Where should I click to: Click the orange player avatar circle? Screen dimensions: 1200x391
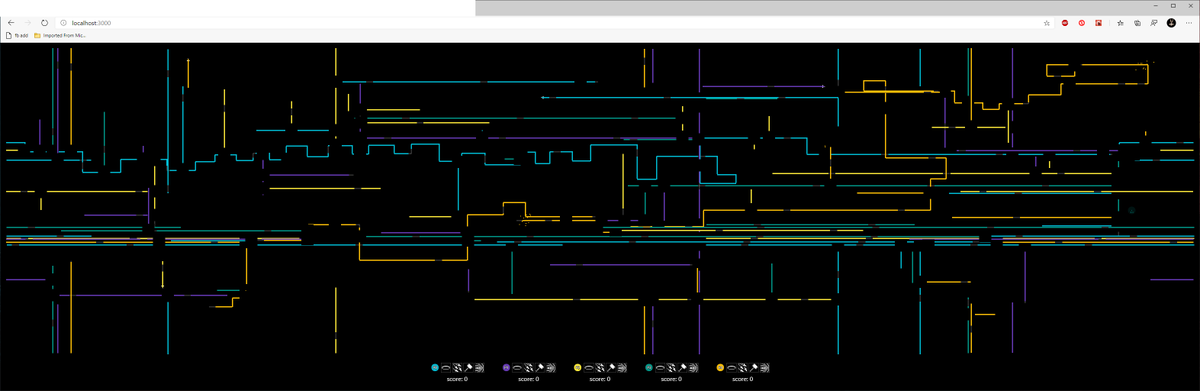720,368
